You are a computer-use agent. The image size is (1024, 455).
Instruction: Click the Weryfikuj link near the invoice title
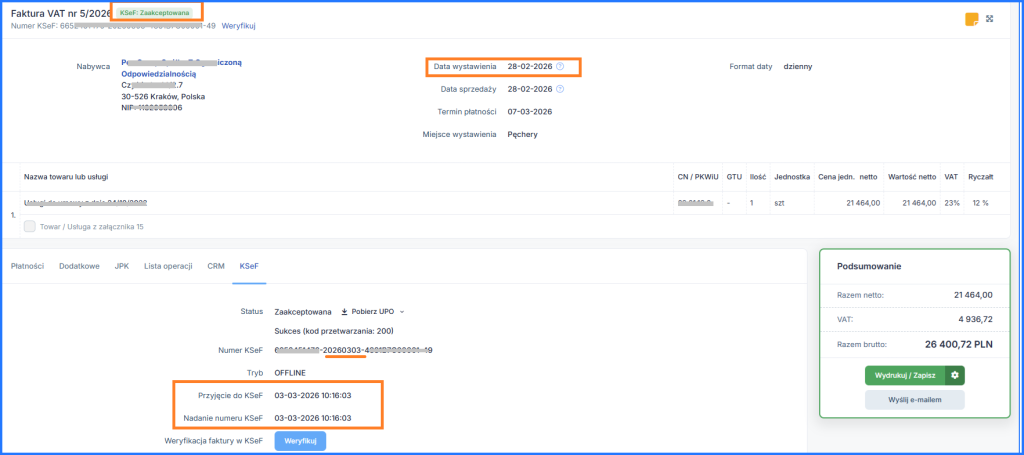[238, 25]
